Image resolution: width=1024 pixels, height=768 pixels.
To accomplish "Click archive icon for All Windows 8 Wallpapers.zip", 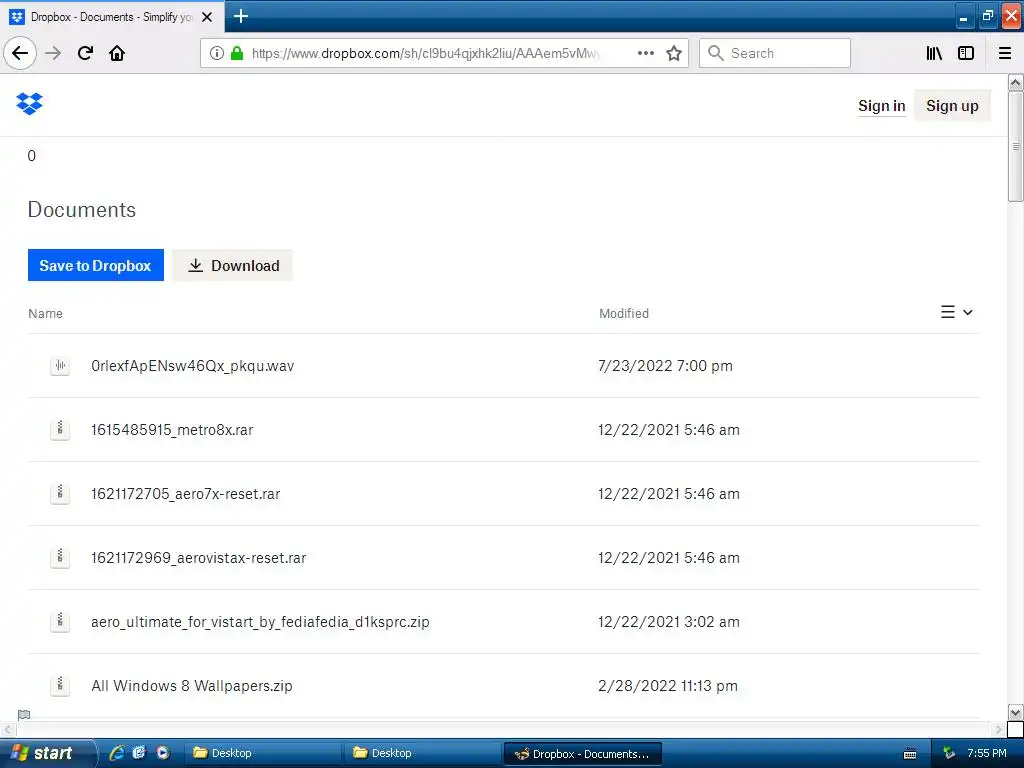I will [60, 686].
